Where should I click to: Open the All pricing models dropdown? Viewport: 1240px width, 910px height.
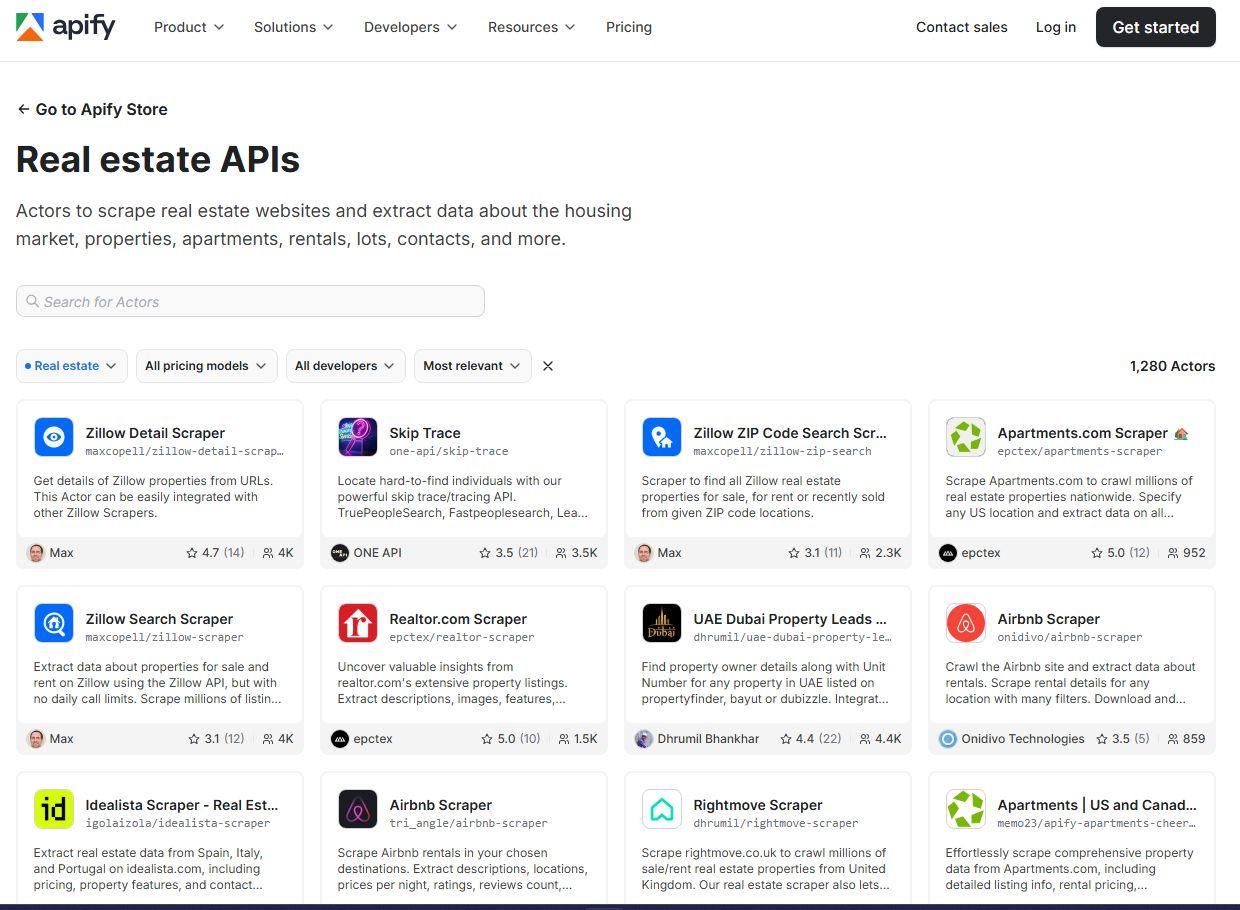207,366
